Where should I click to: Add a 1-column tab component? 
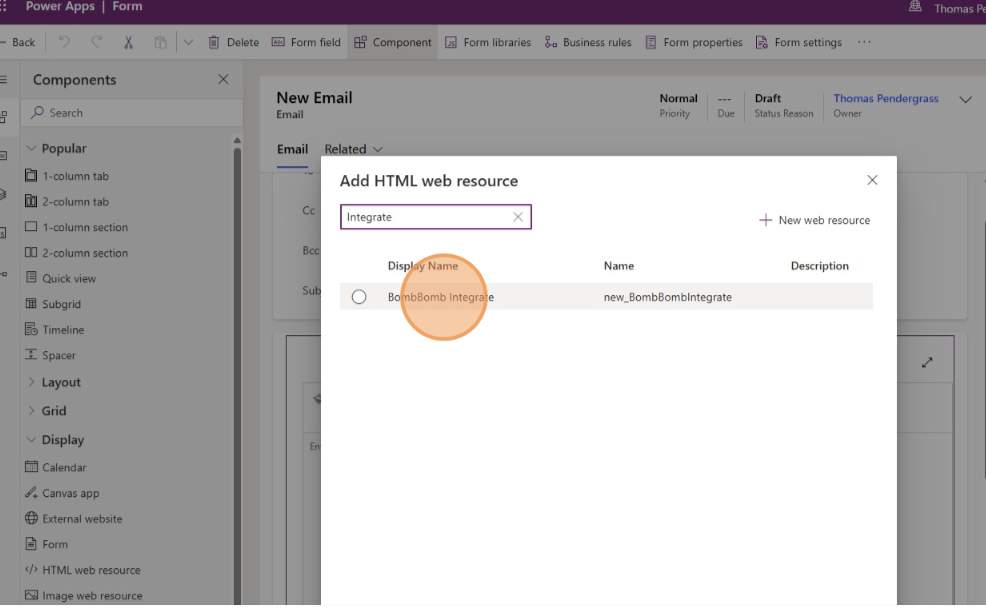[x=67, y=176]
